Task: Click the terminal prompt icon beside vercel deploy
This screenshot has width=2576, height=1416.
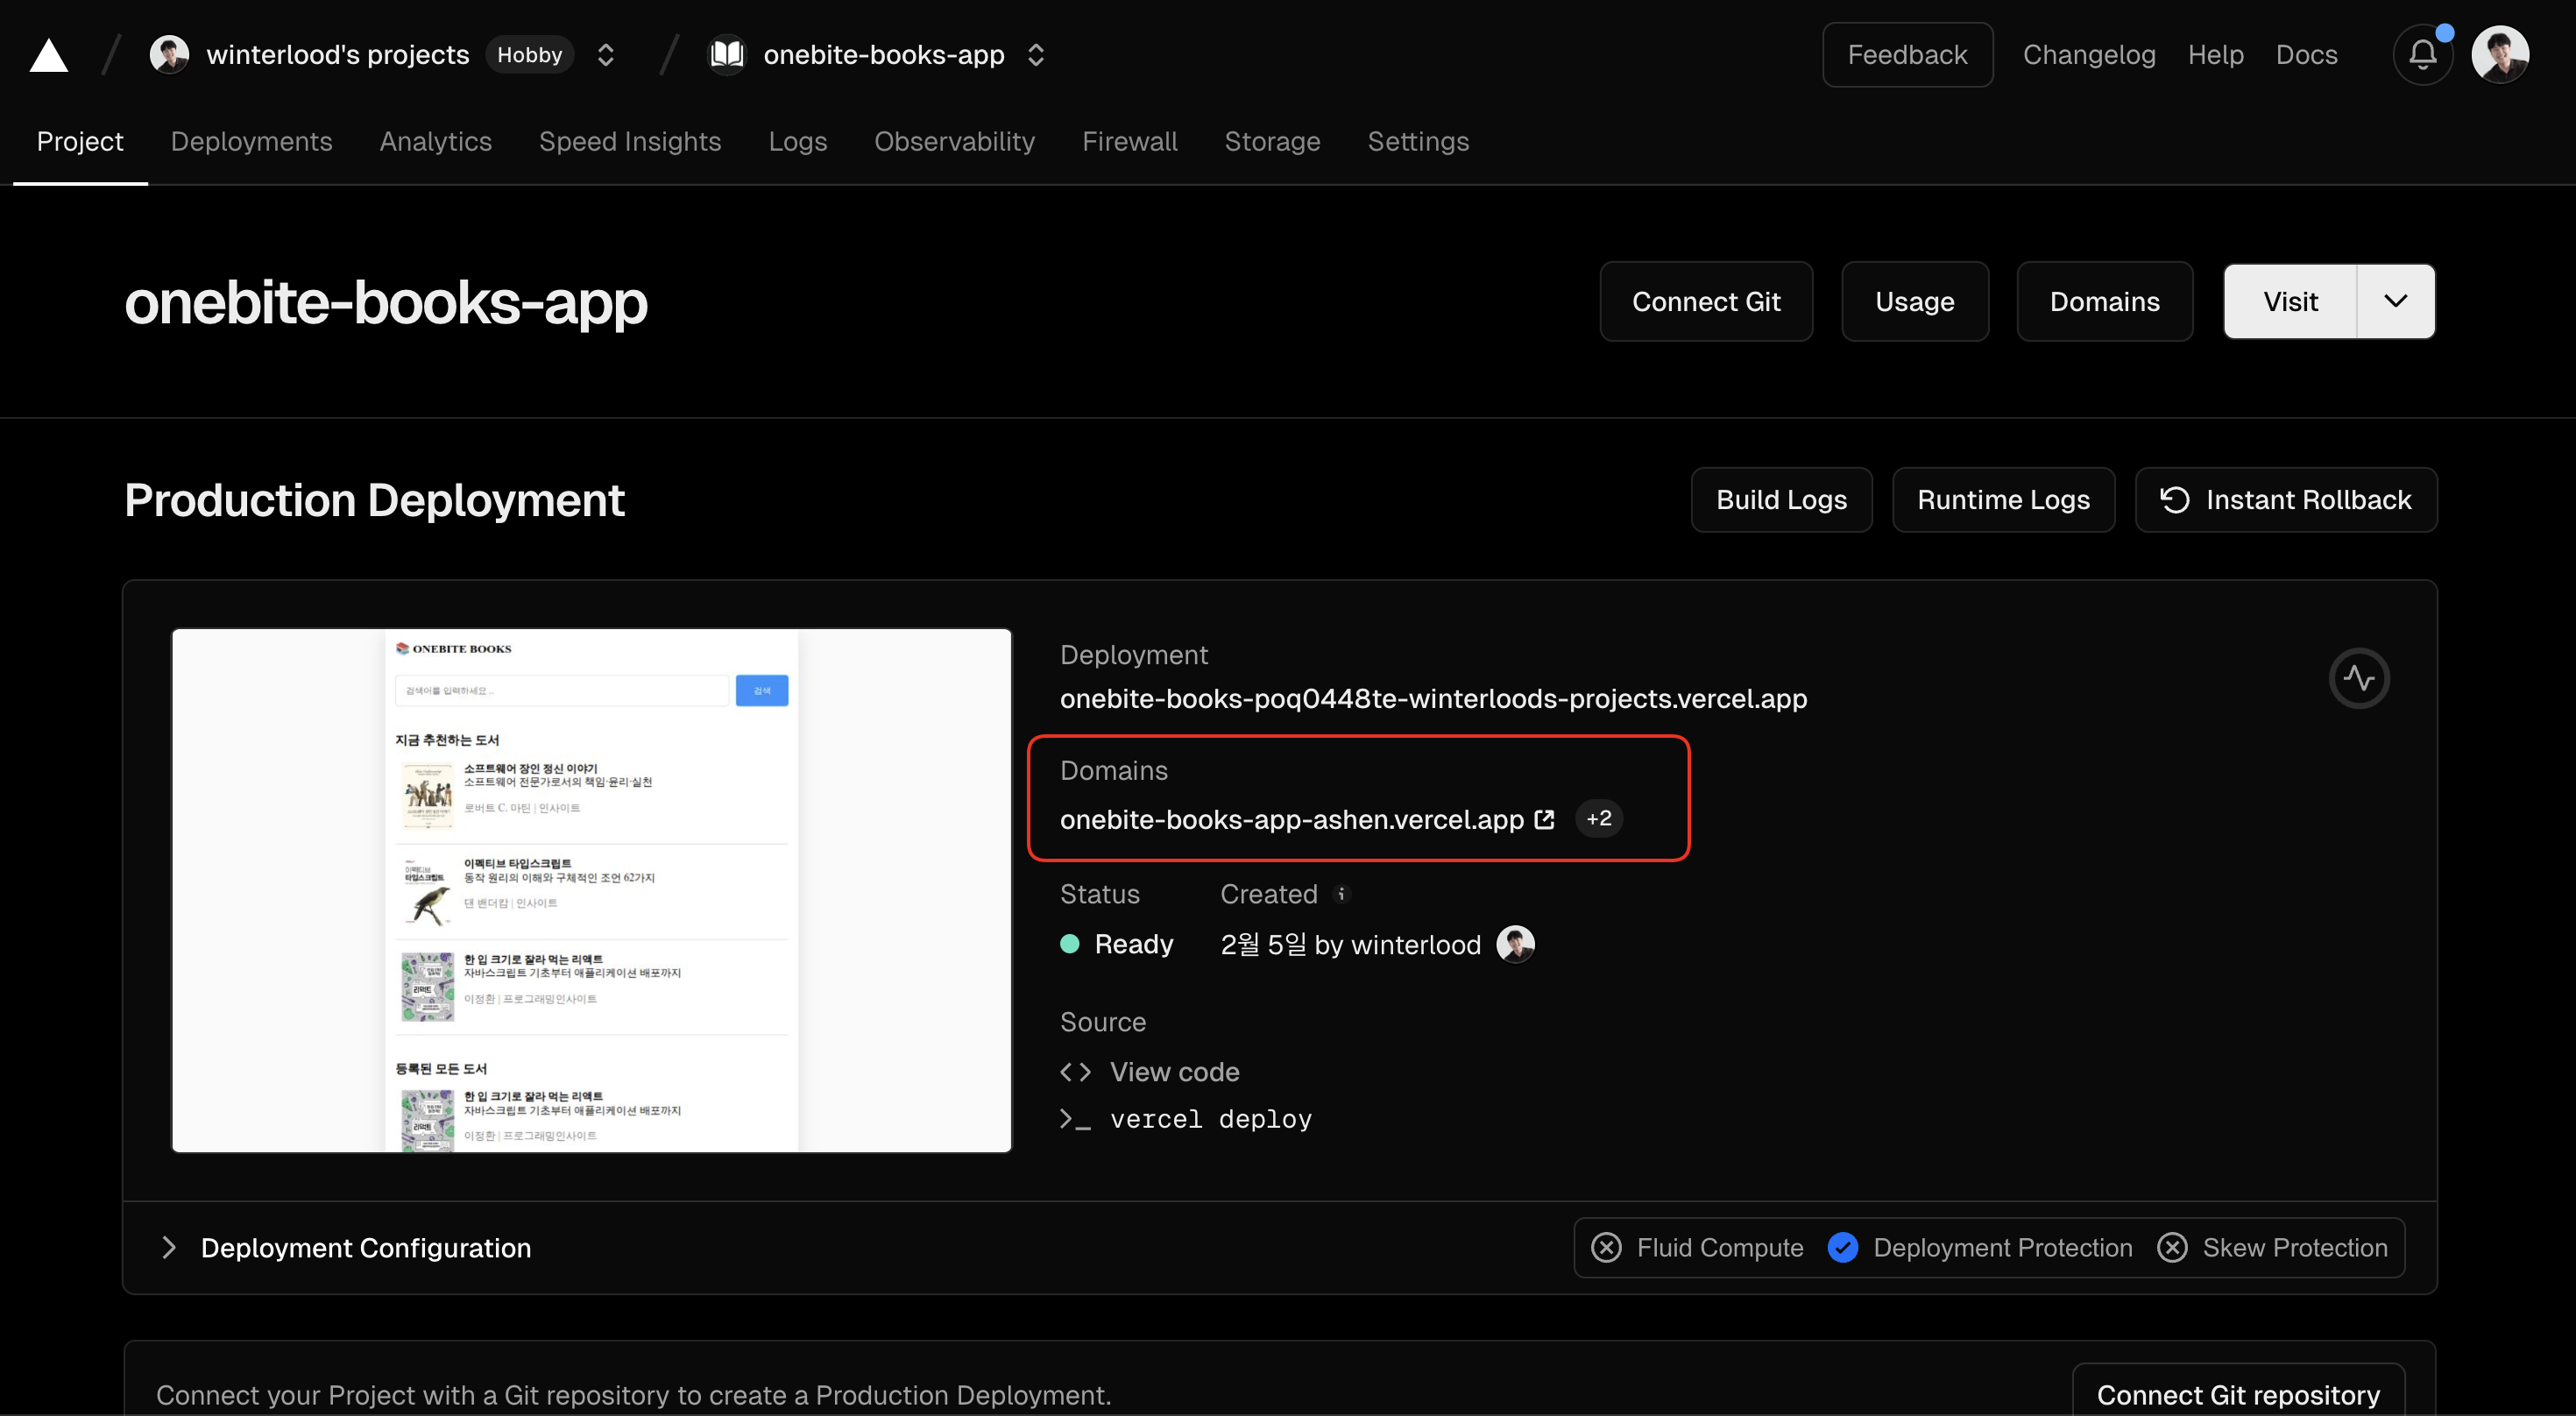Action: (x=1075, y=1118)
